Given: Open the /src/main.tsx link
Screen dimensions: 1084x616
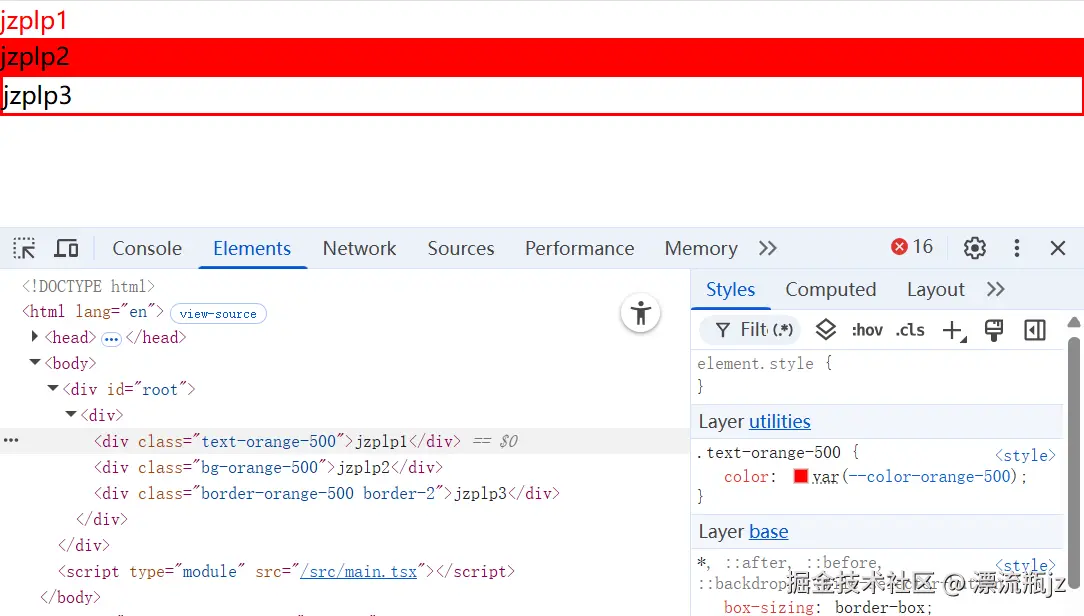Looking at the screenshot, I should [x=359, y=572].
